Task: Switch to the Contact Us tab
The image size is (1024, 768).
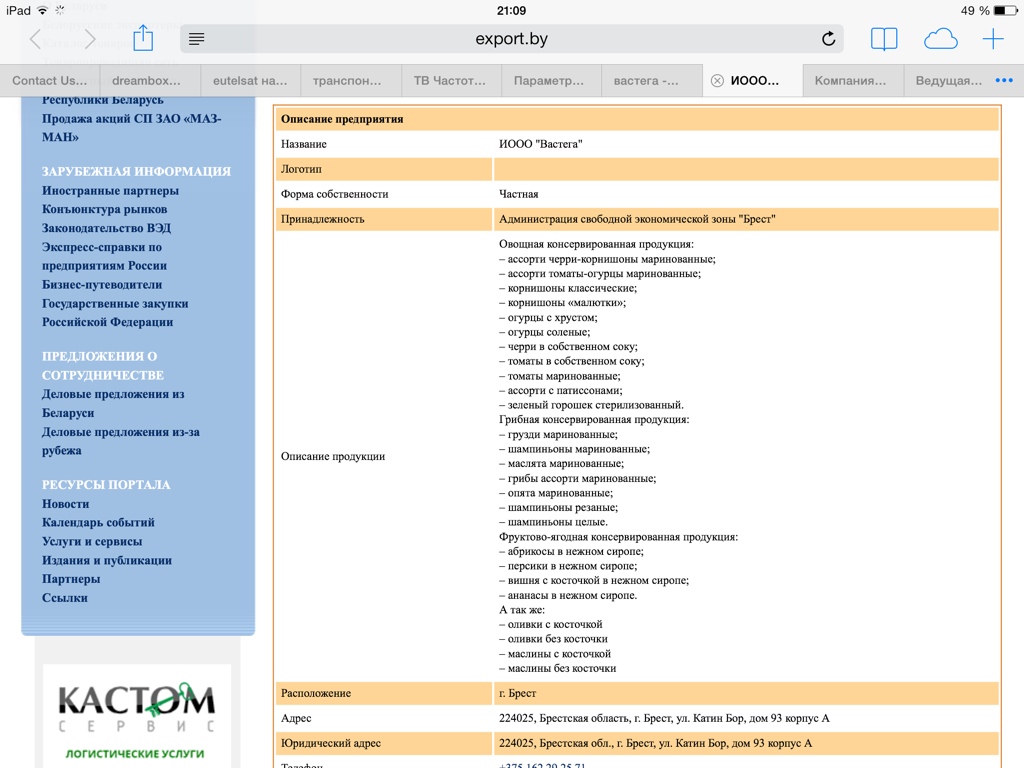Action: 50,81
